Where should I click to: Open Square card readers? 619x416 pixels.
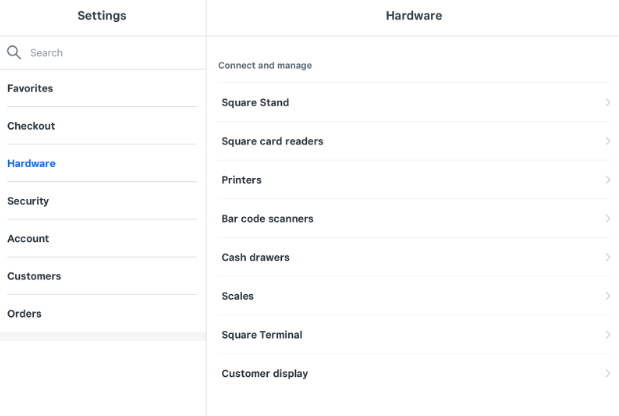tap(272, 141)
